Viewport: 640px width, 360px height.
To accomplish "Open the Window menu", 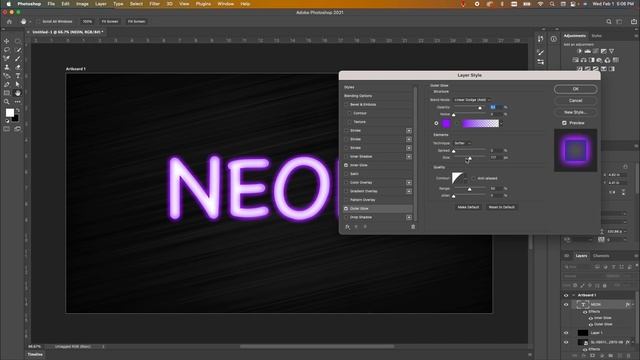I will [225, 4].
